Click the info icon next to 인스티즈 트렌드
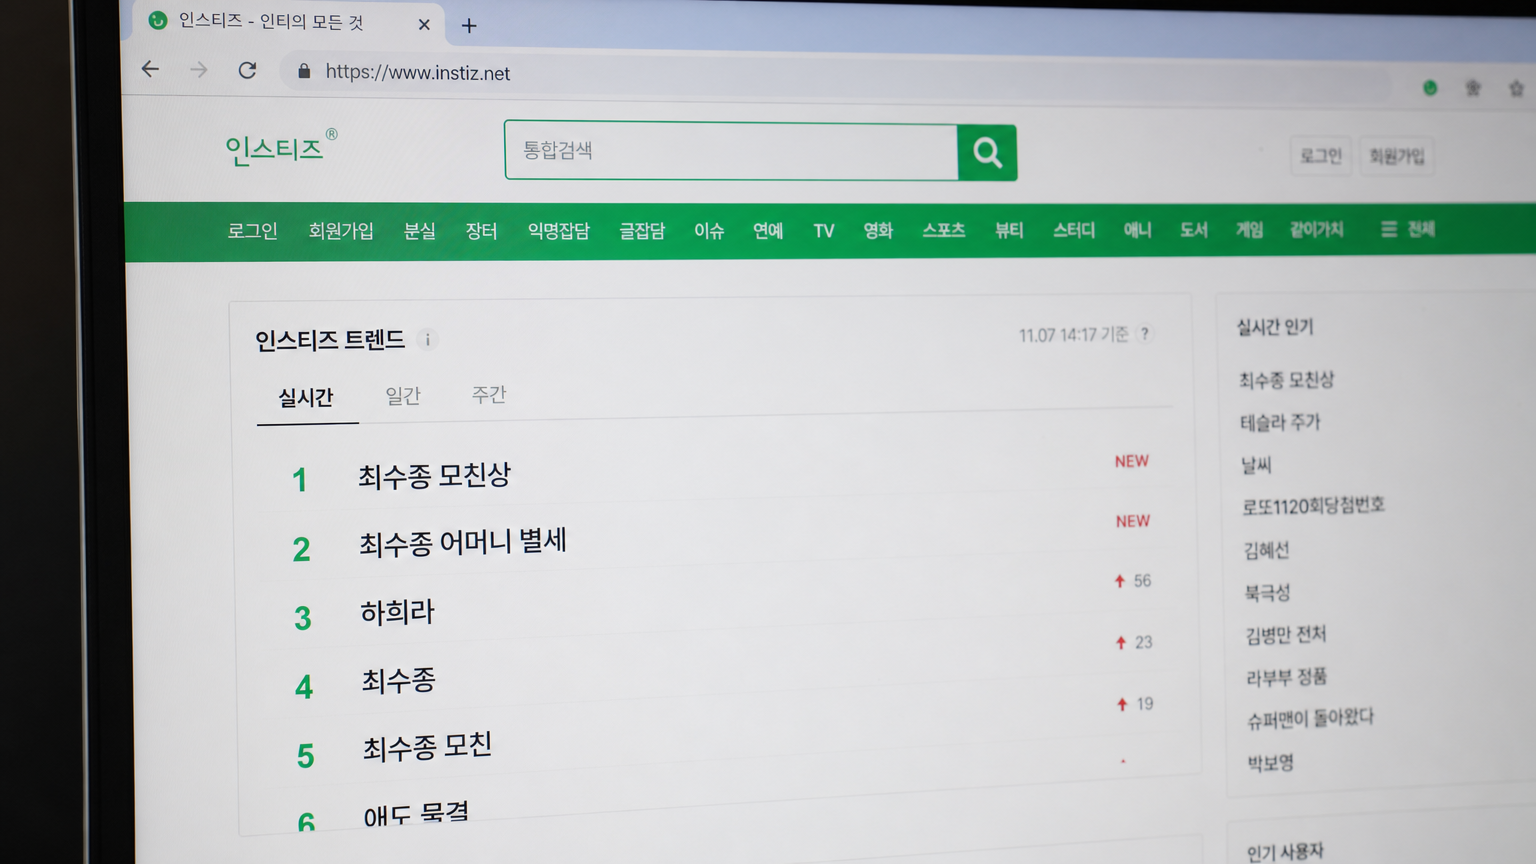The height and width of the screenshot is (864, 1536). click(x=428, y=340)
